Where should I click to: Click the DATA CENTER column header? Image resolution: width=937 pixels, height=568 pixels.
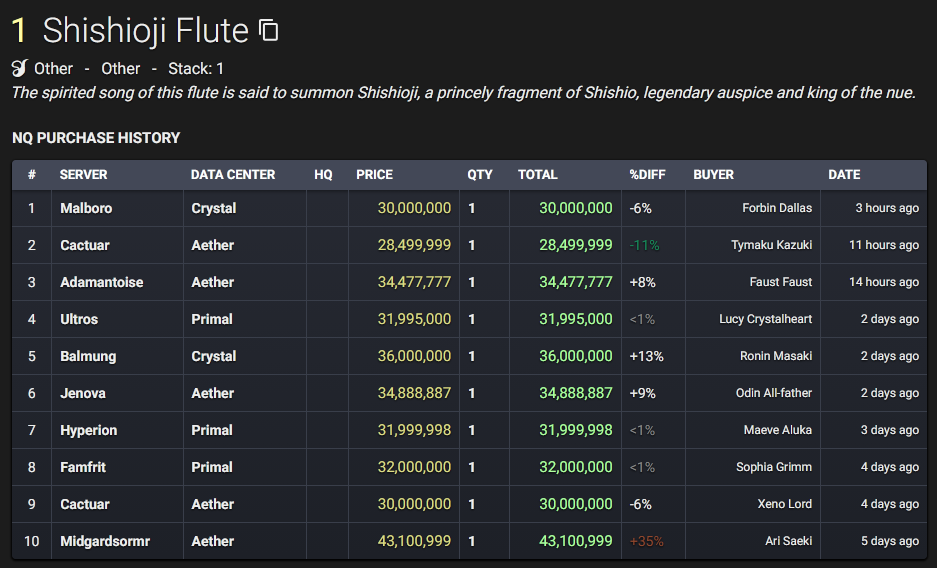pos(232,174)
